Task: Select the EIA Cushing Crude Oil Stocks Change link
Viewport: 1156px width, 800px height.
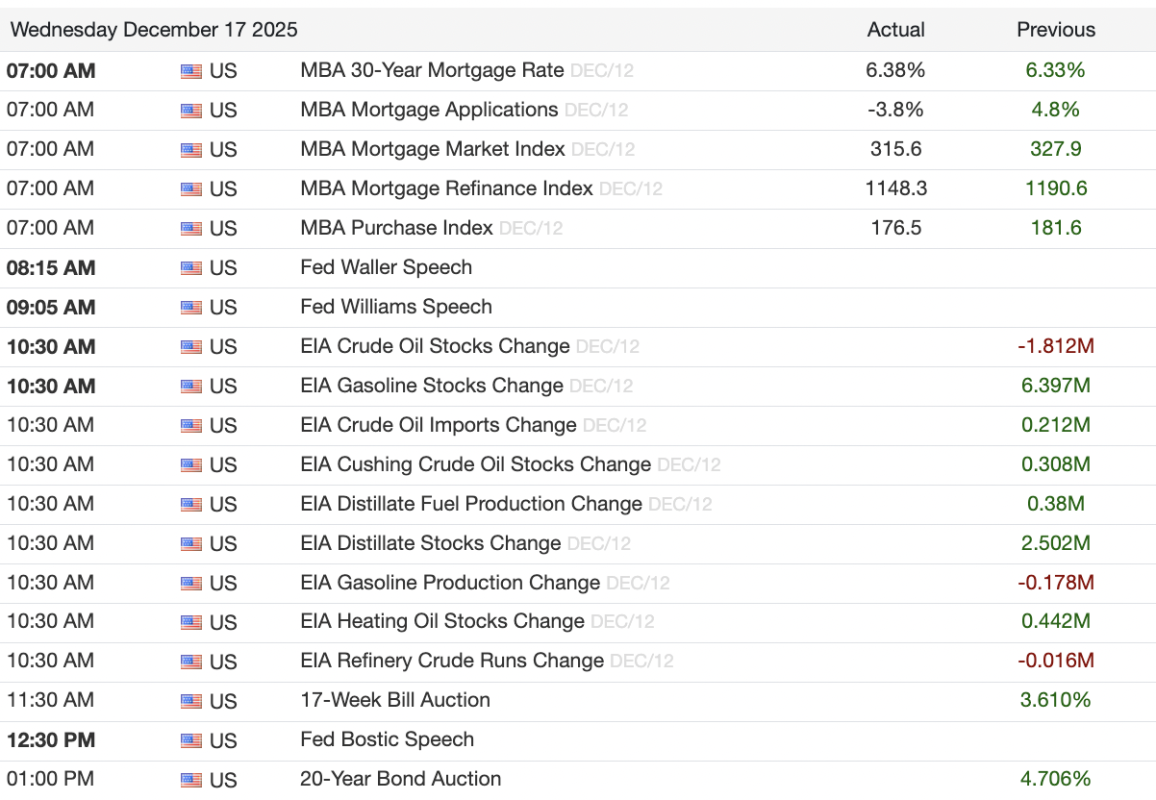Action: (x=475, y=465)
